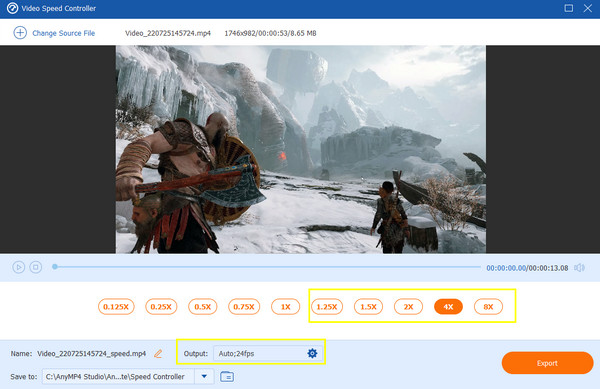Select 0.125X speed

[116, 307]
